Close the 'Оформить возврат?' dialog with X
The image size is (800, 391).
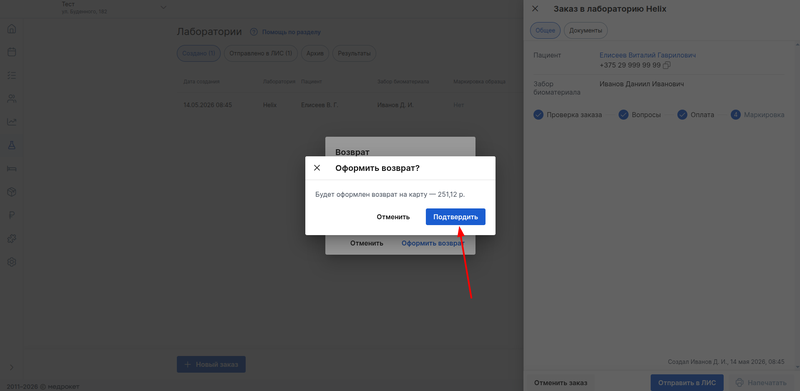(317, 168)
